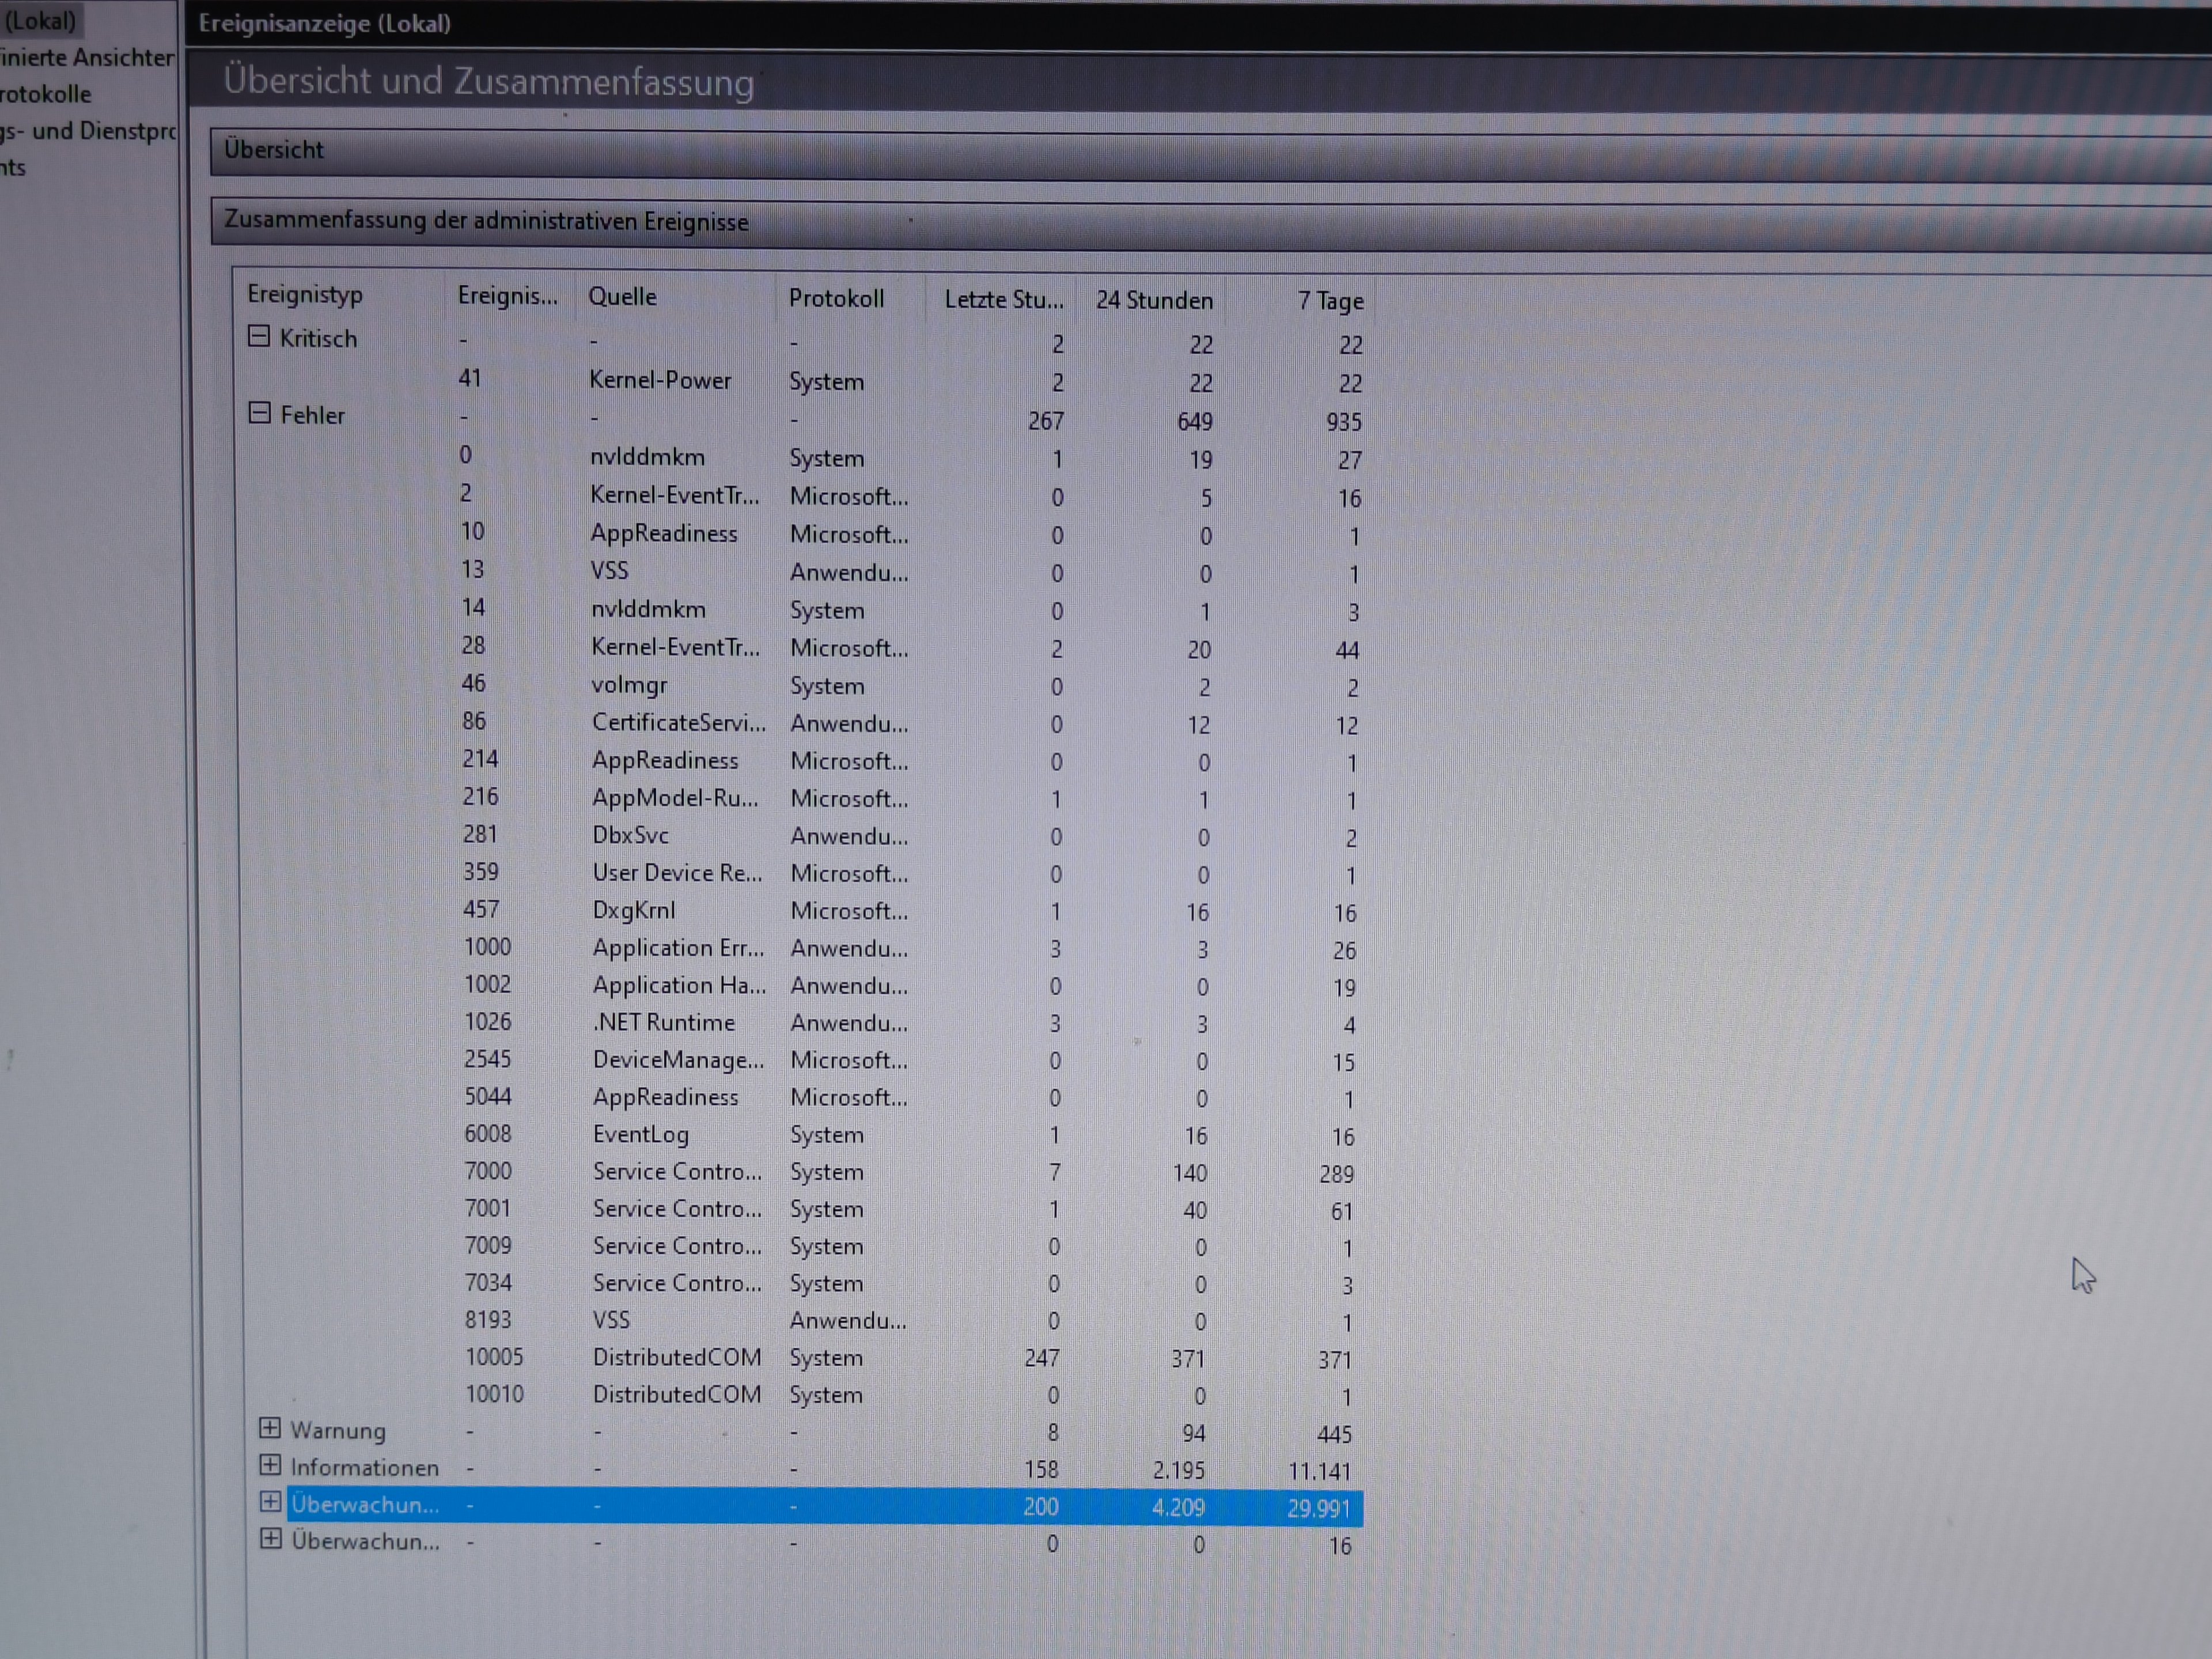Select the DxgKrnl event 457 row
This screenshot has width=2212, height=1659.
coord(633,910)
